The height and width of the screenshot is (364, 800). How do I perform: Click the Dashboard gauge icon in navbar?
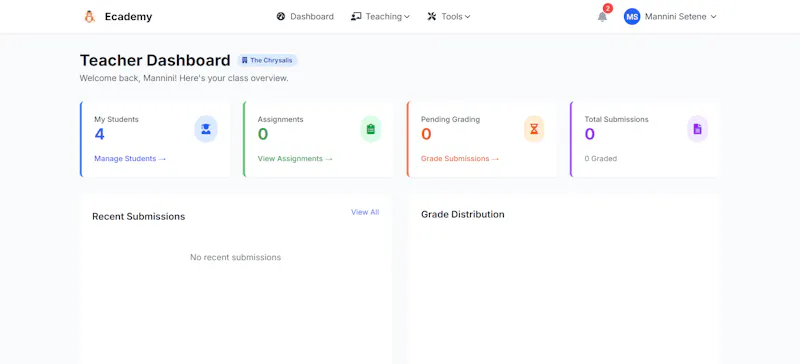[281, 16]
